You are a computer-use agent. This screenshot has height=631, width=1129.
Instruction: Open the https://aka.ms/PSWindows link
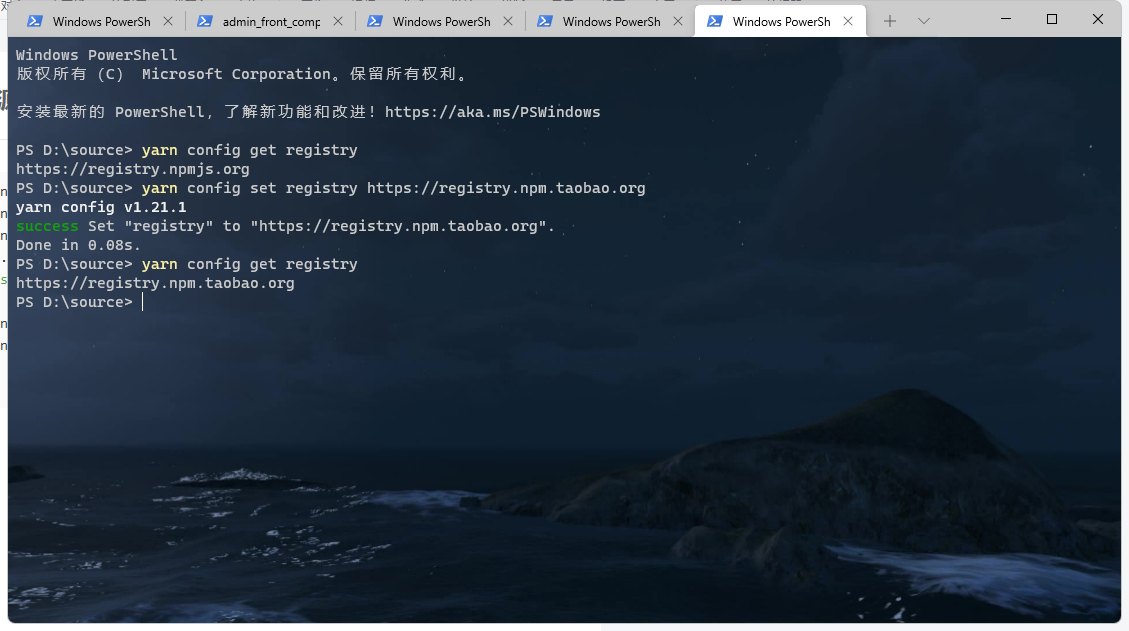pyautogui.click(x=492, y=112)
